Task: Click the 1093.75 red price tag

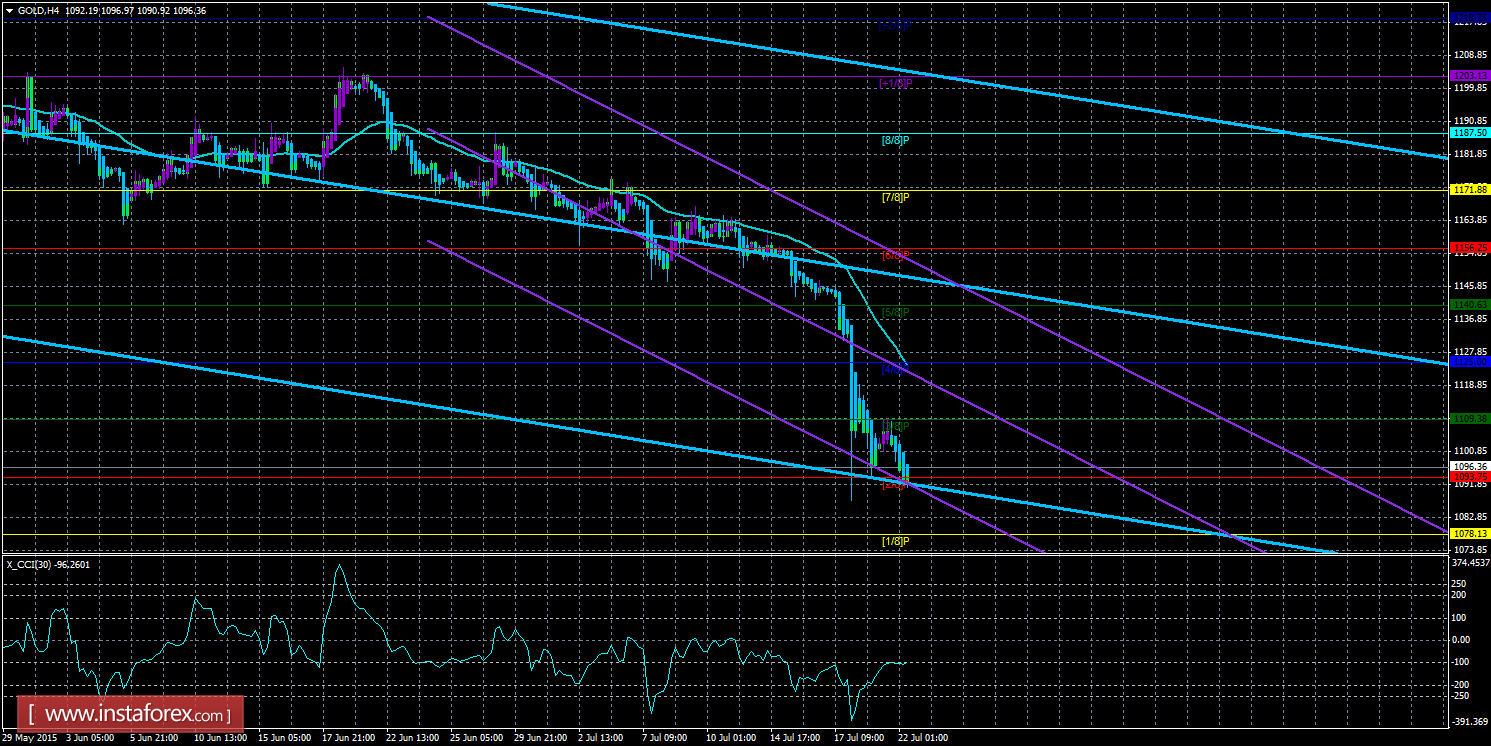Action: 1469,477
